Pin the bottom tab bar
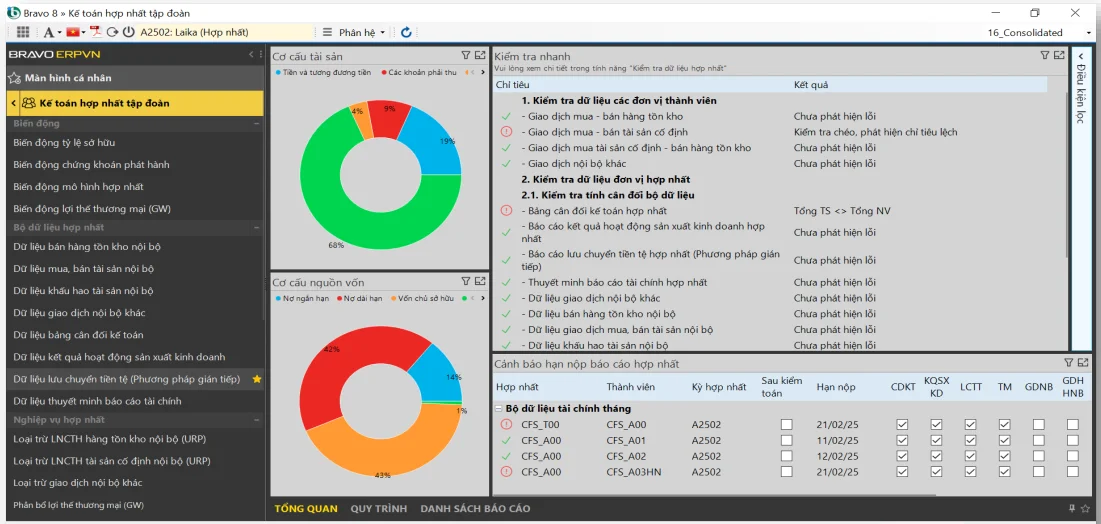Image resolution: width=1101 pixels, height=524 pixels. pyautogui.click(x=1072, y=509)
